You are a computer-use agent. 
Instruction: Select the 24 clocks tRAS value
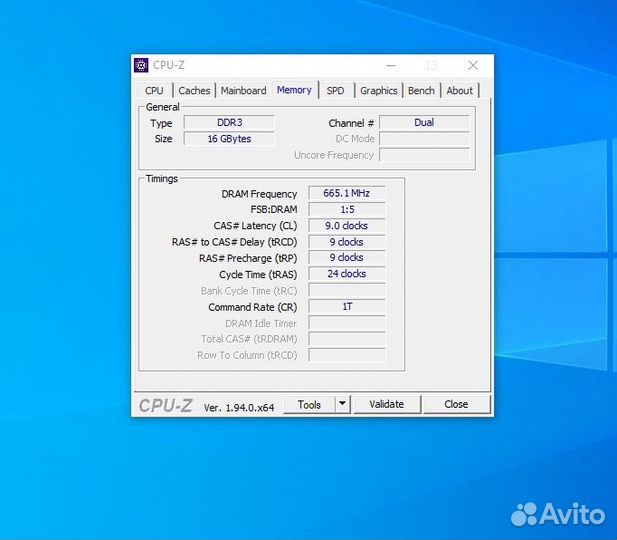[x=347, y=274]
